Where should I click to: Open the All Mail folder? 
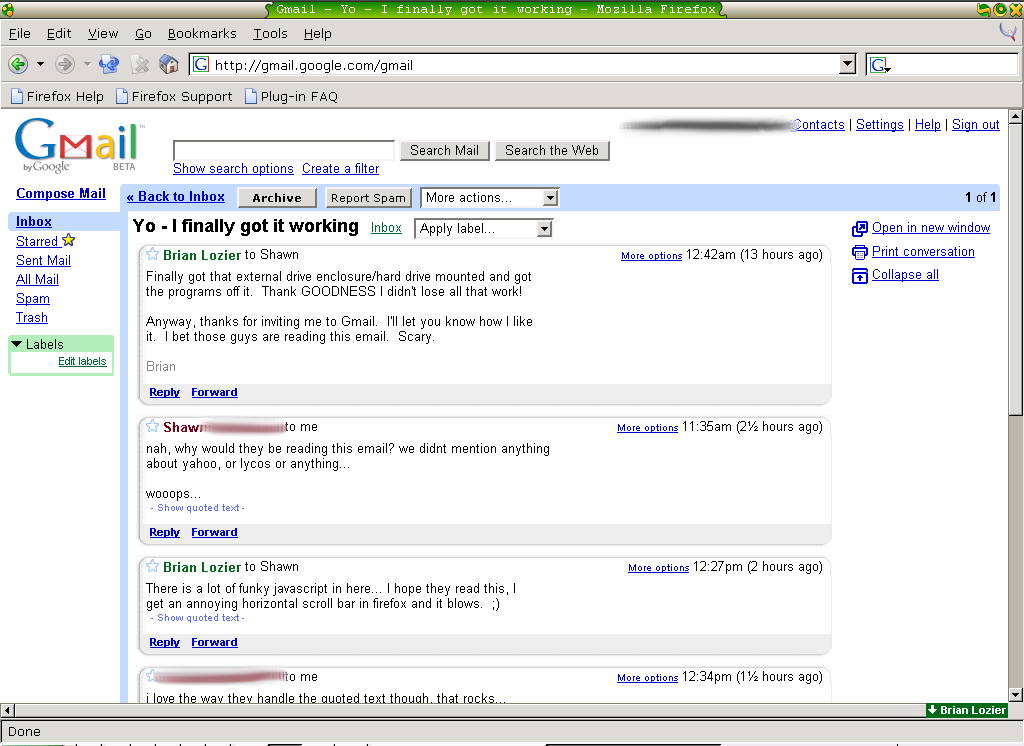tap(37, 279)
